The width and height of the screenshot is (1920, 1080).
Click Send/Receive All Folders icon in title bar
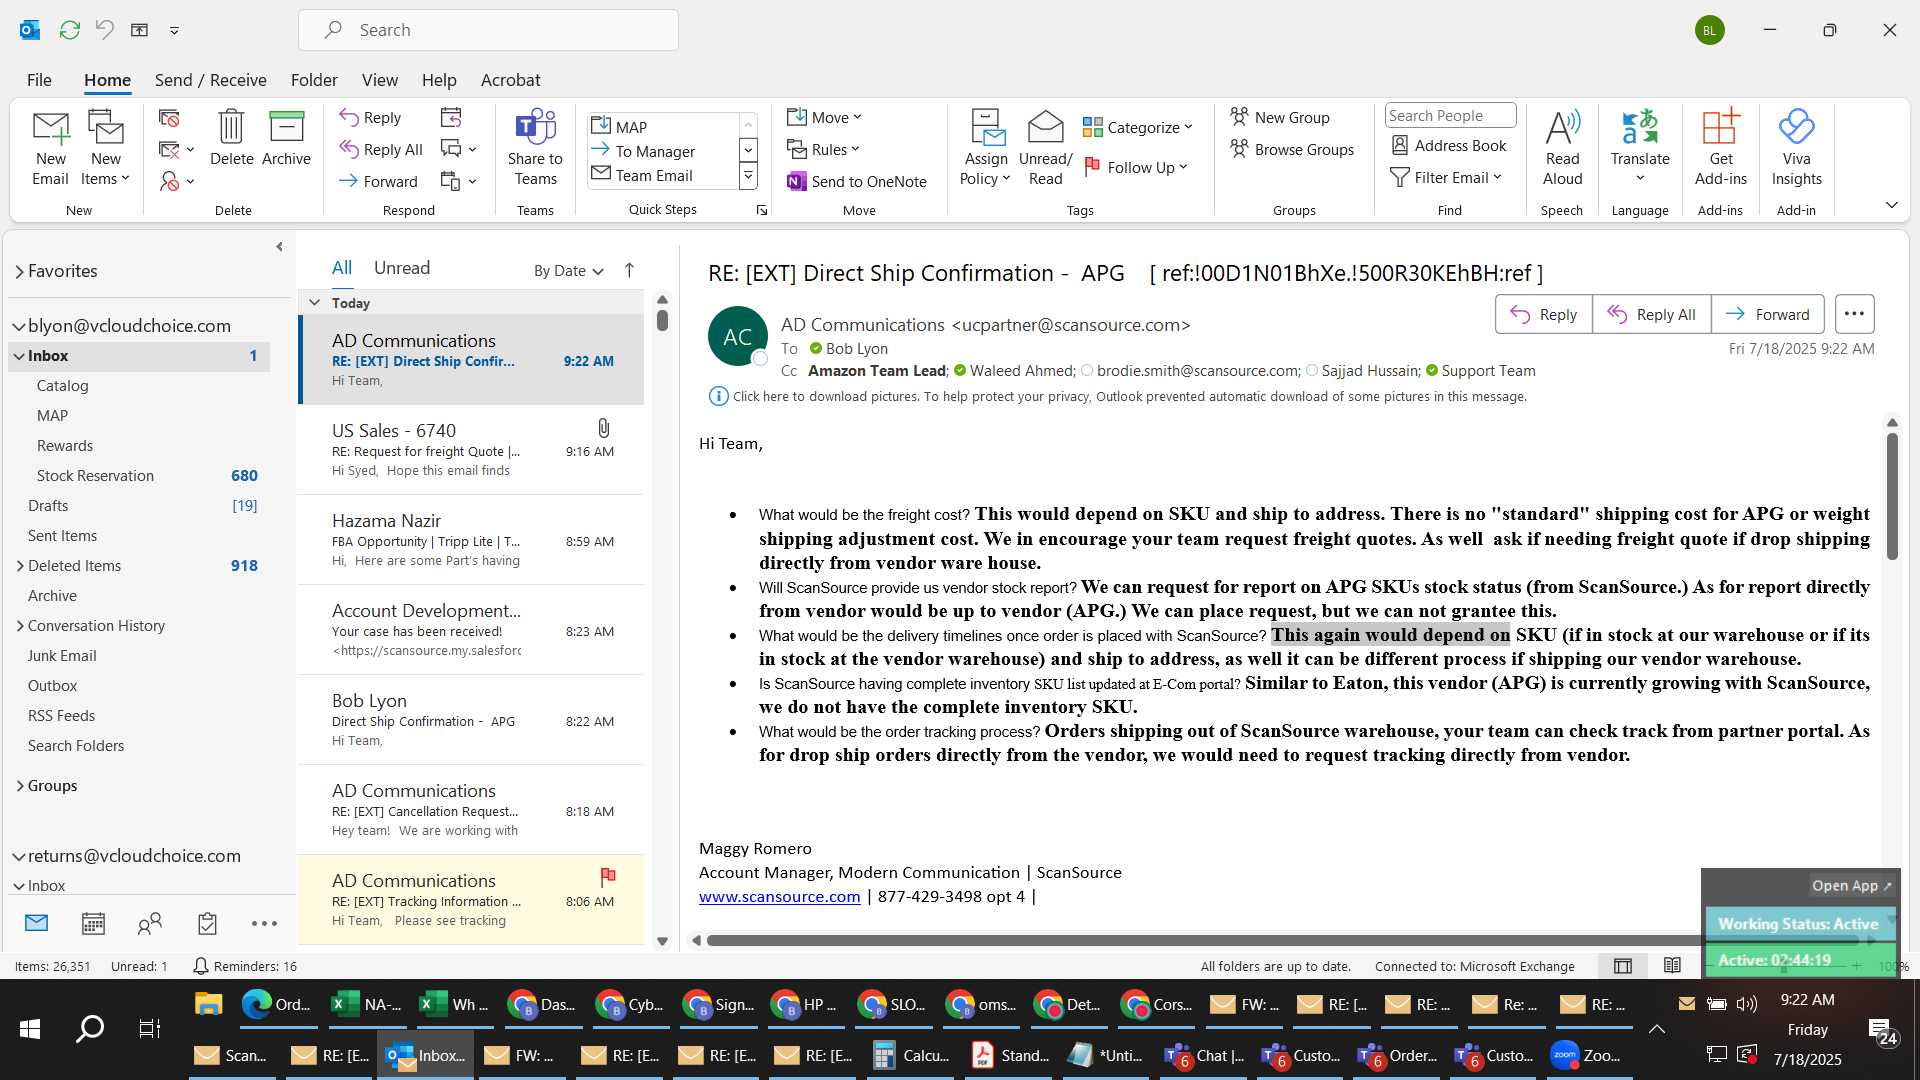[69, 30]
